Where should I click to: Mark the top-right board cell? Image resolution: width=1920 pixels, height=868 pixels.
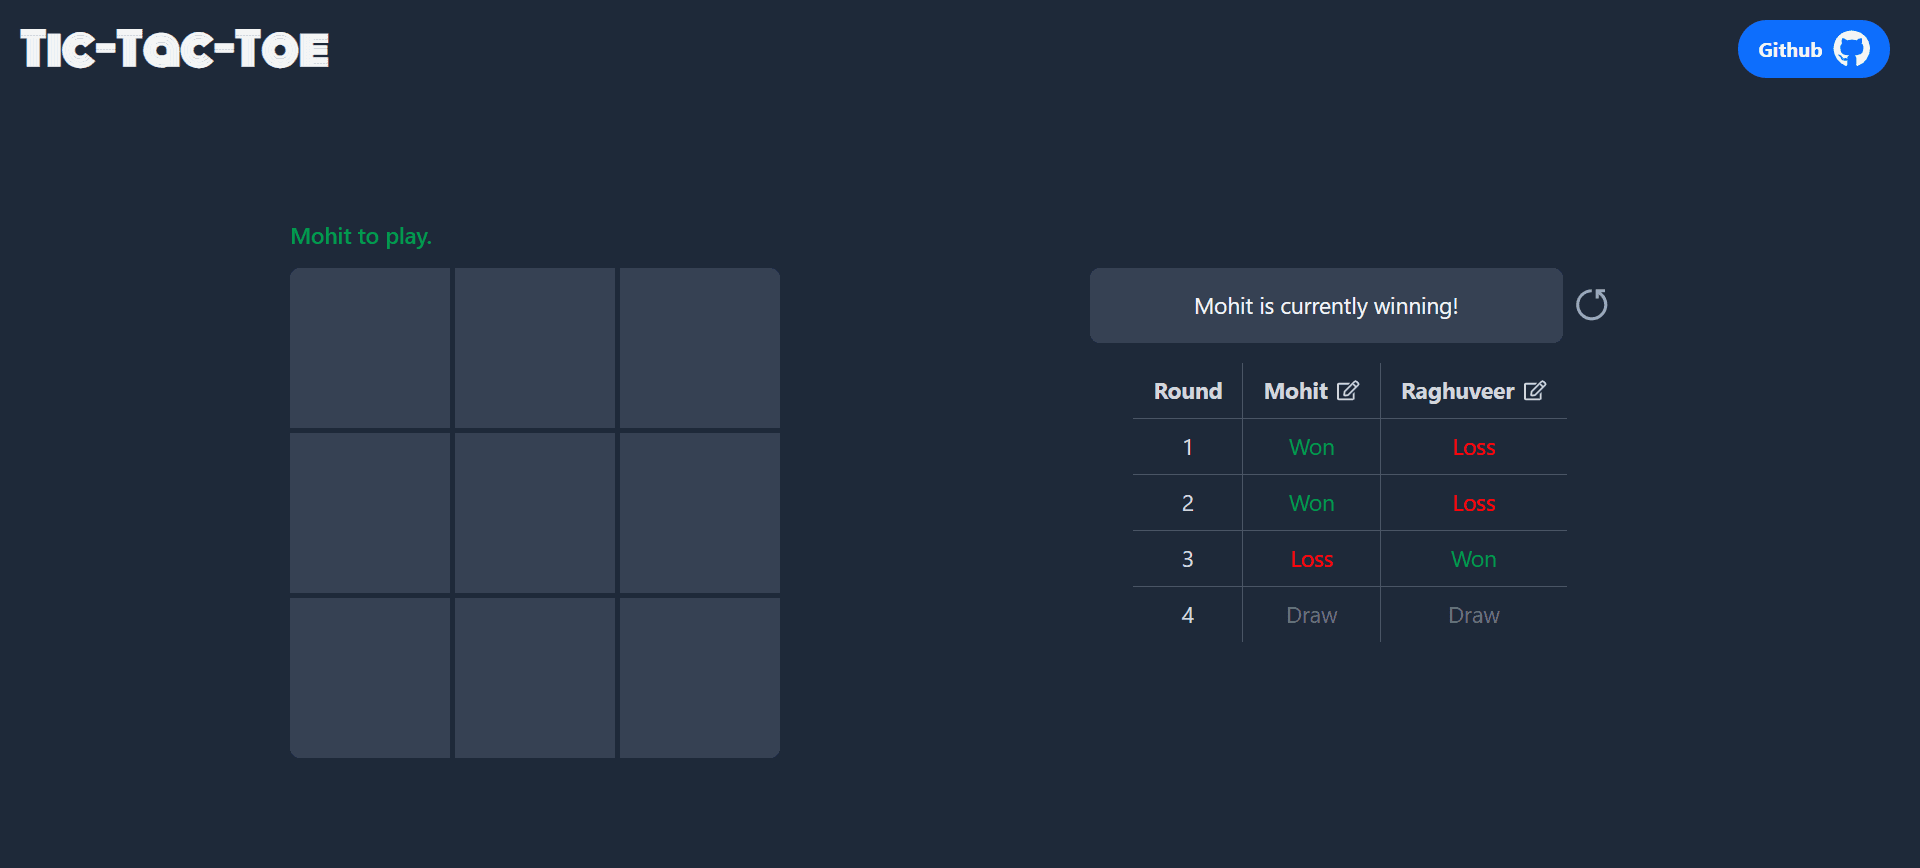pos(700,347)
